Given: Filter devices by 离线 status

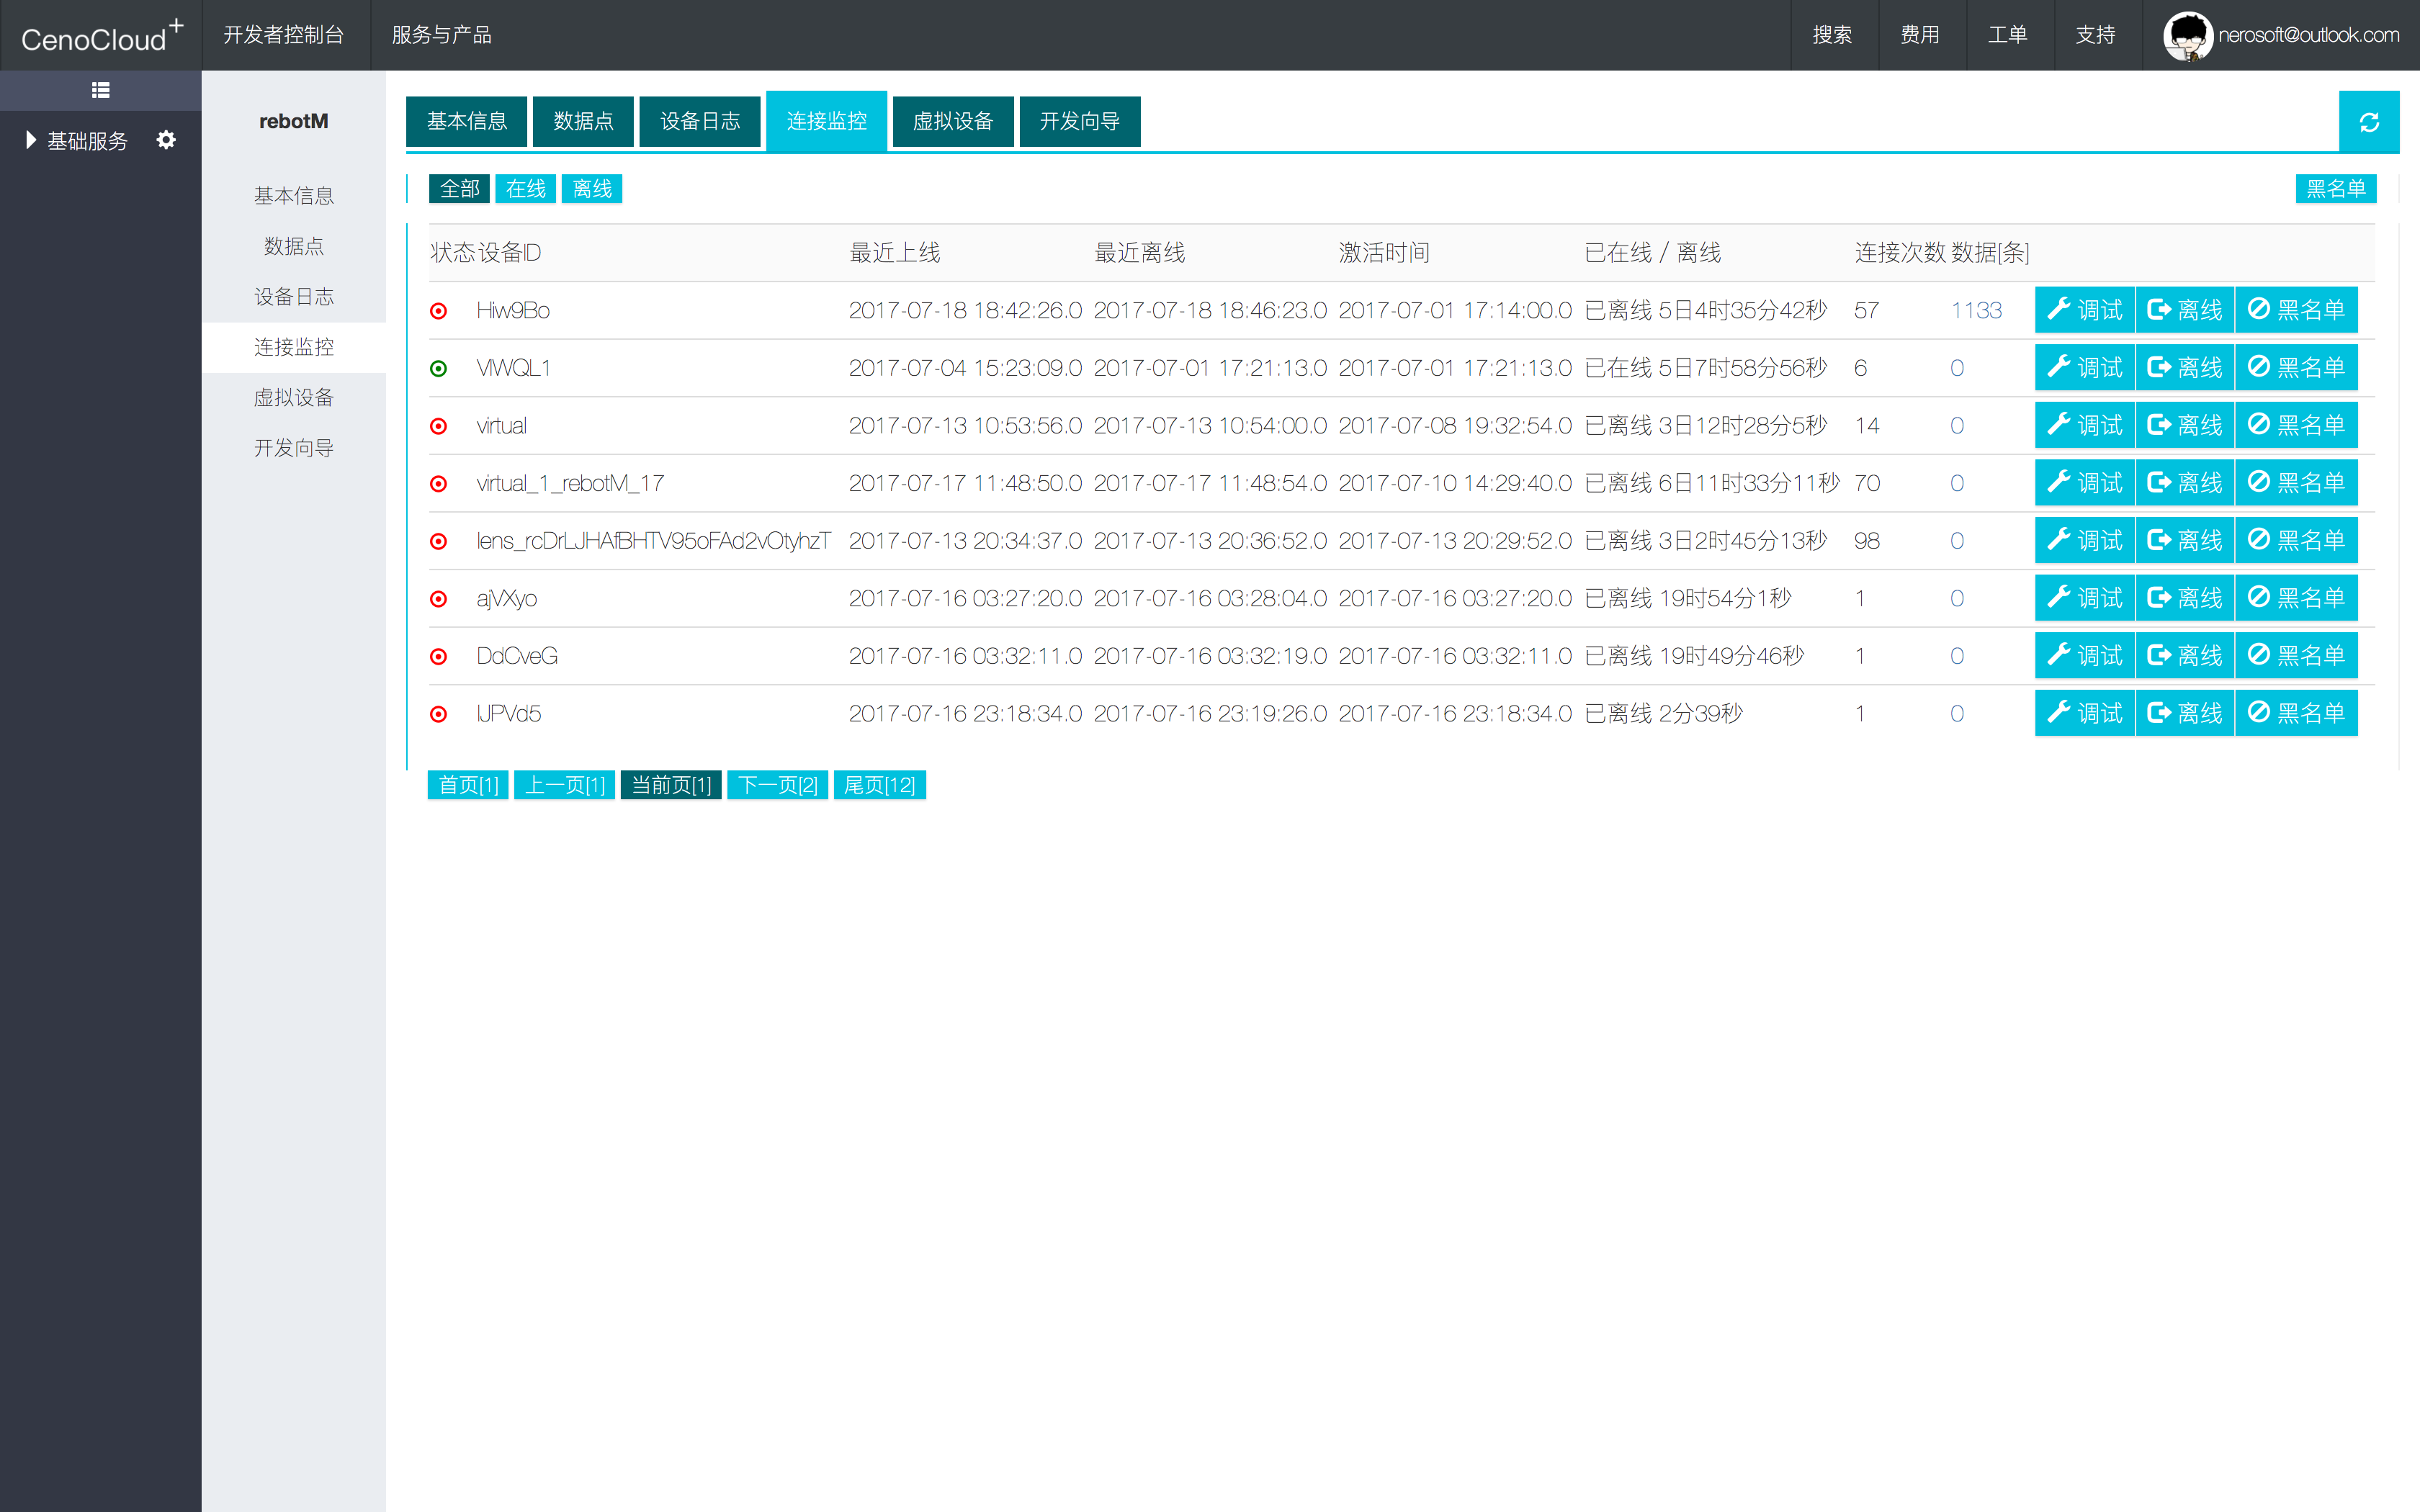Looking at the screenshot, I should pyautogui.click(x=592, y=189).
